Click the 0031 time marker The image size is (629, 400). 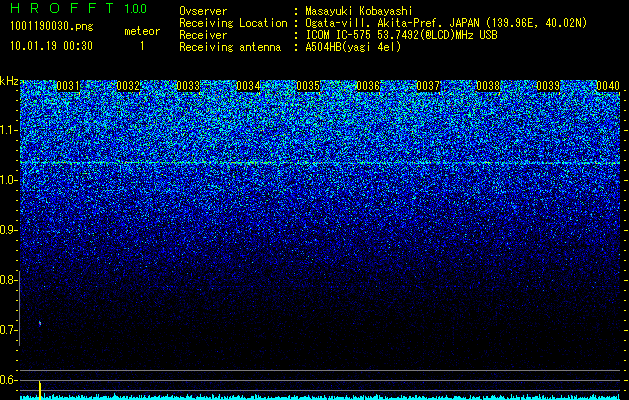pyautogui.click(x=68, y=86)
